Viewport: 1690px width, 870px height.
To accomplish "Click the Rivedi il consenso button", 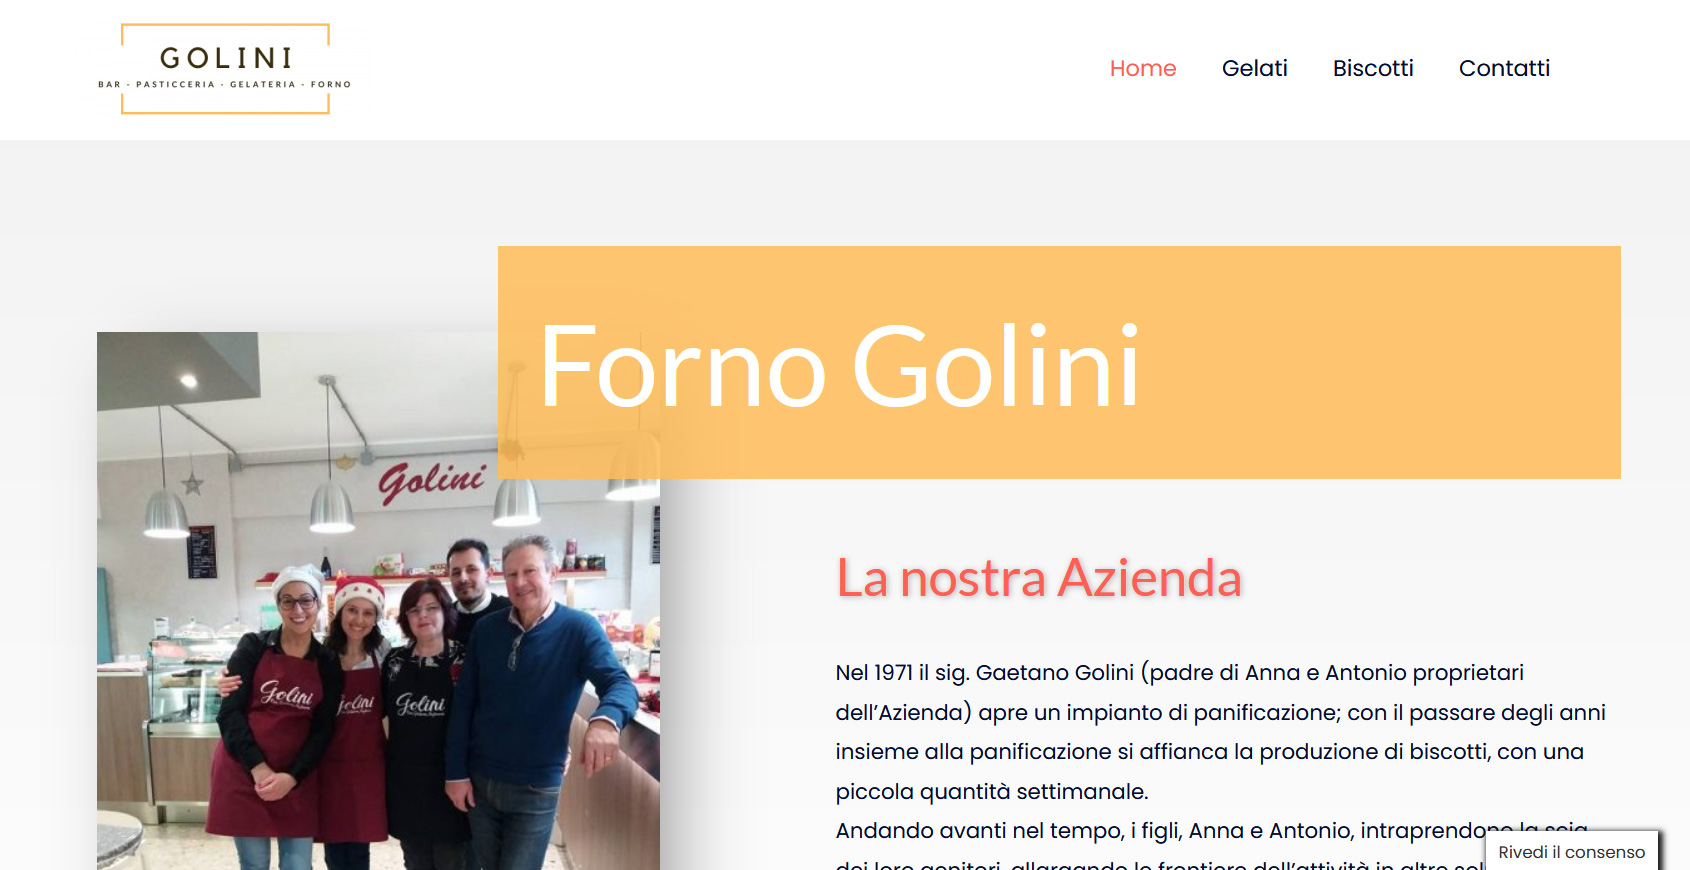I will tap(1571, 852).
